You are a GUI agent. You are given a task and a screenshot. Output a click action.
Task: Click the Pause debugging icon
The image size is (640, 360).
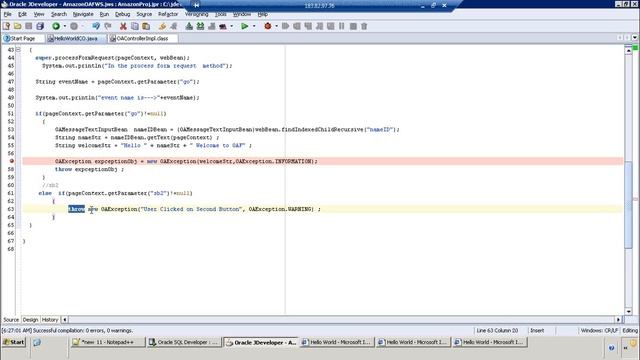click(x=342, y=26)
